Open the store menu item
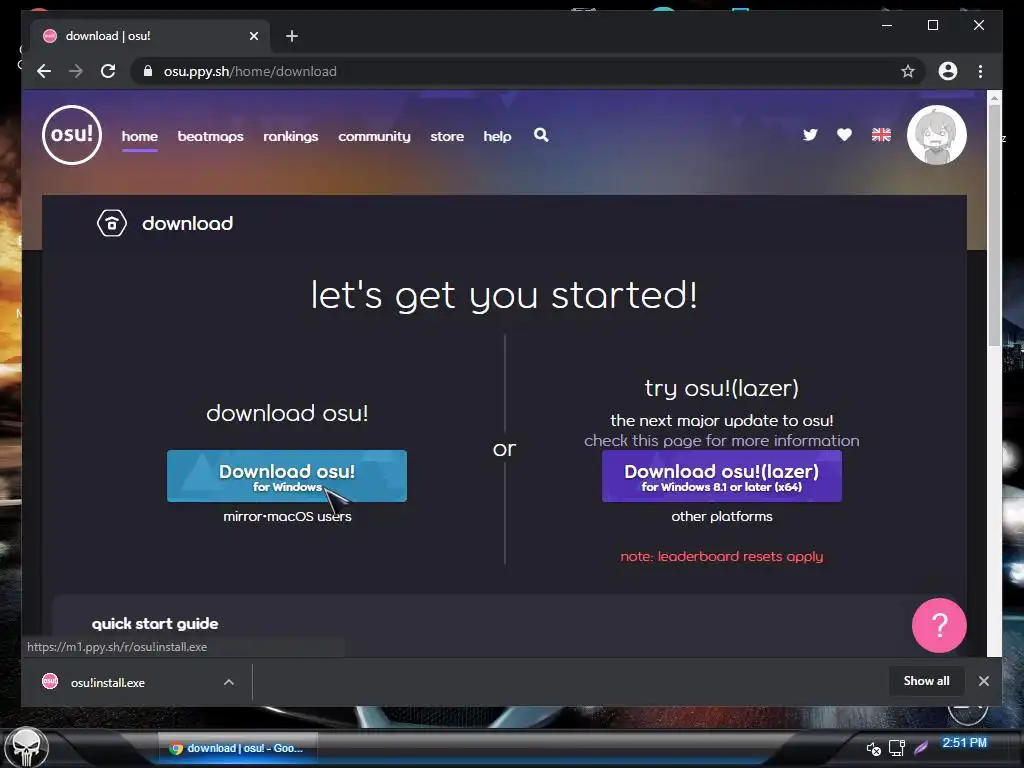This screenshot has width=1024, height=768. (x=447, y=136)
